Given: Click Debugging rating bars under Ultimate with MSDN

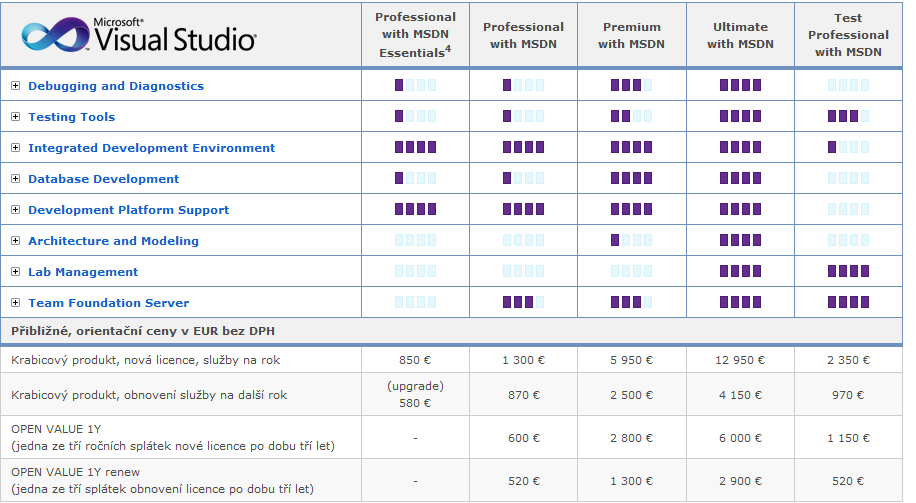Looking at the screenshot, I should coord(740,85).
